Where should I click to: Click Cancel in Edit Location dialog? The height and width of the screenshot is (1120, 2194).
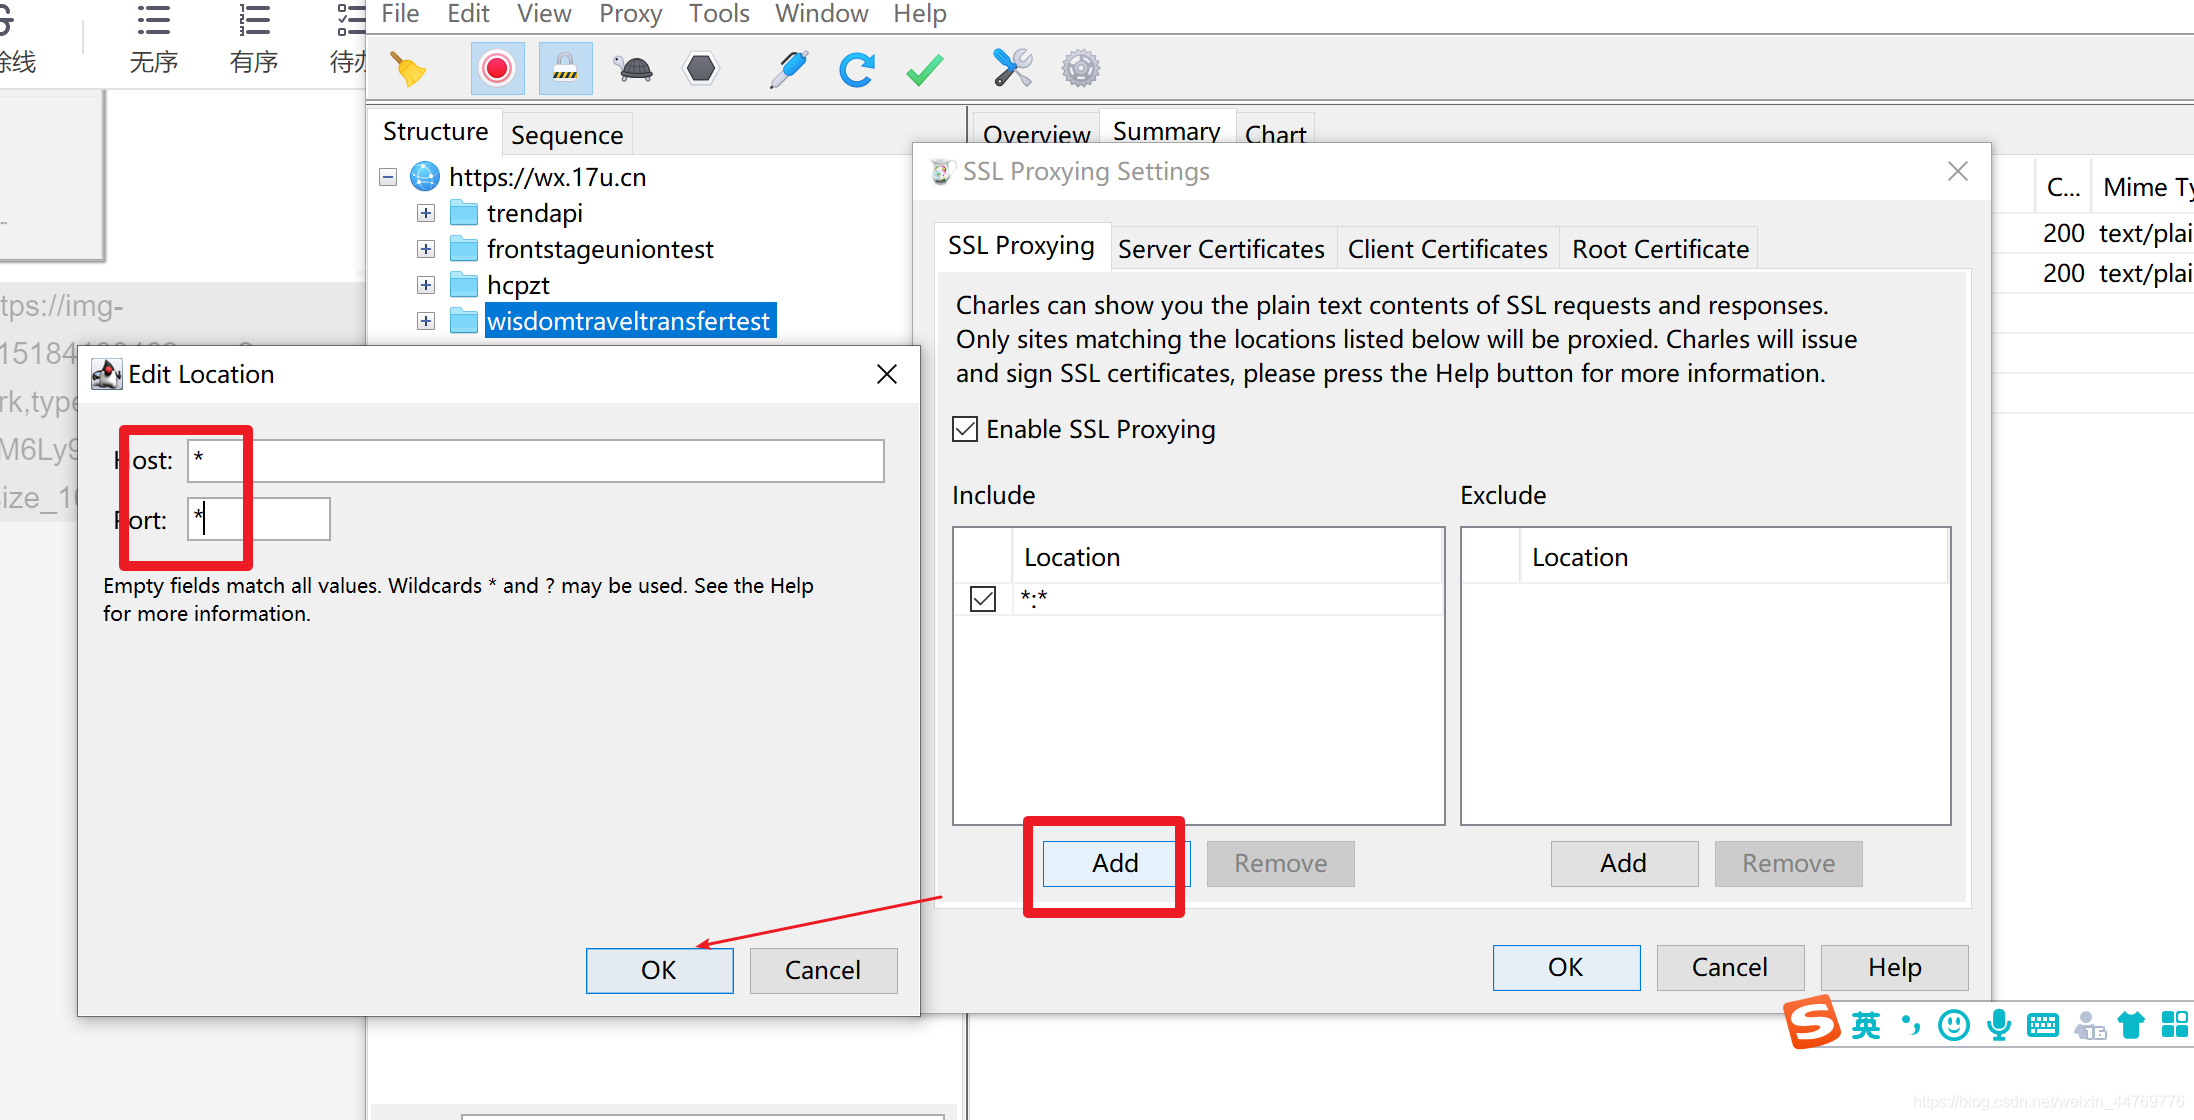[823, 970]
